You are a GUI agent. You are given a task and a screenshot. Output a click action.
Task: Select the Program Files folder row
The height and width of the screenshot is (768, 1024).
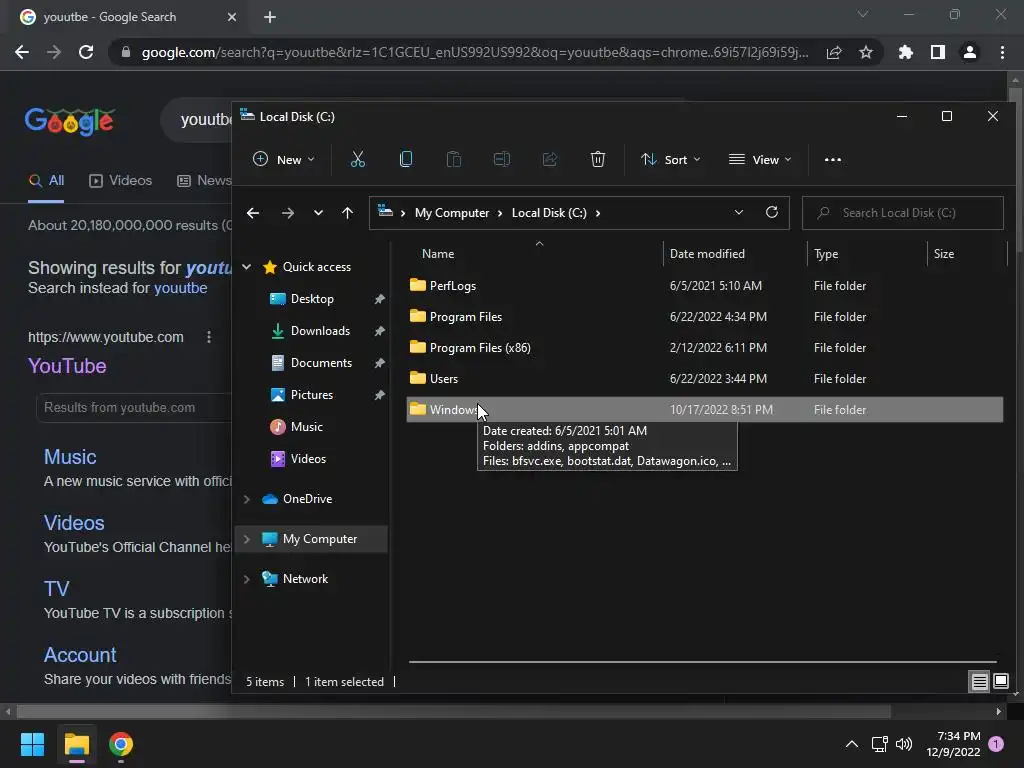point(704,317)
